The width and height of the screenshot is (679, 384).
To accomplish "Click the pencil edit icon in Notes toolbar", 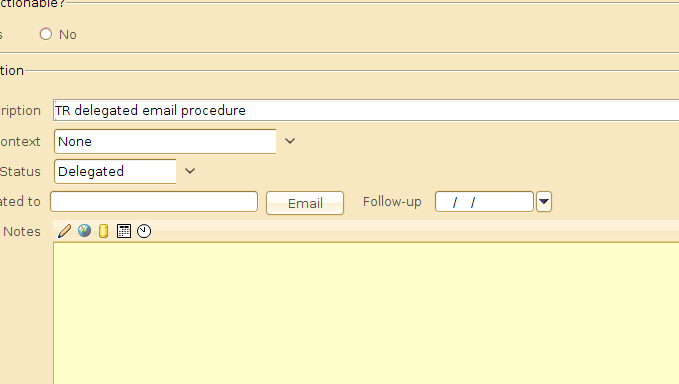I will point(64,231).
